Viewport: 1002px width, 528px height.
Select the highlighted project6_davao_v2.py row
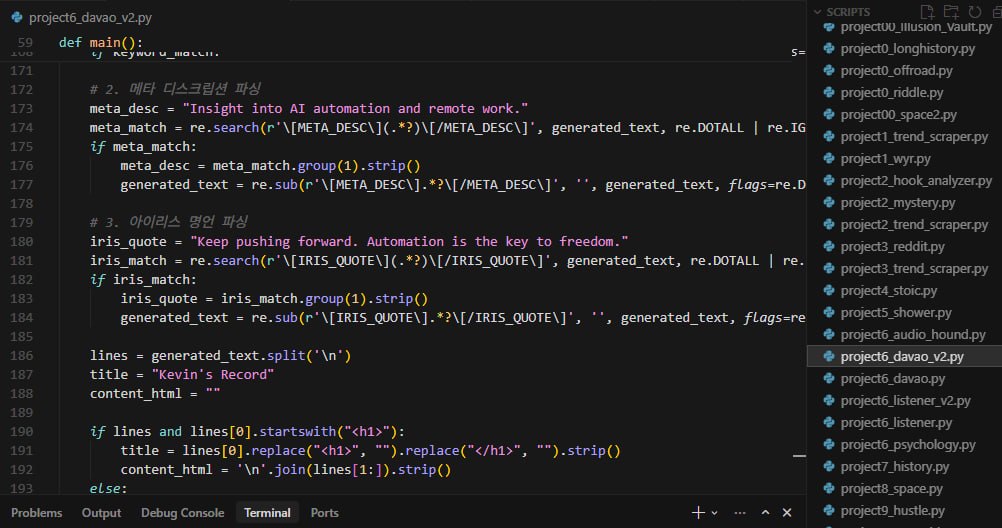(902, 357)
